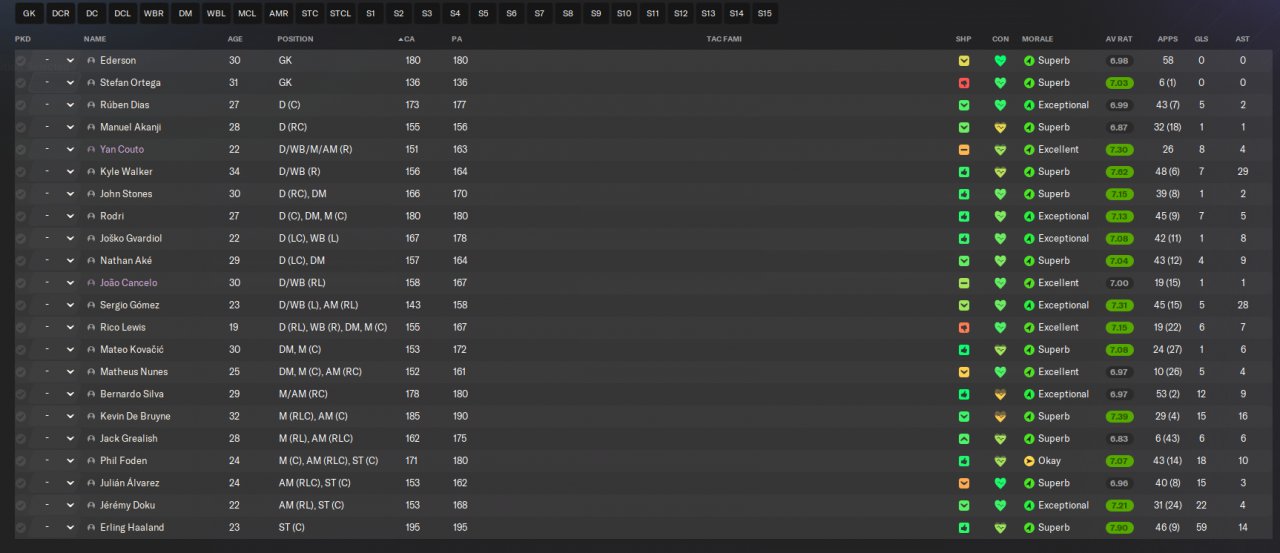Click Erling Haaland's sharpness icon
This screenshot has height=553, width=1280.
tap(964, 527)
